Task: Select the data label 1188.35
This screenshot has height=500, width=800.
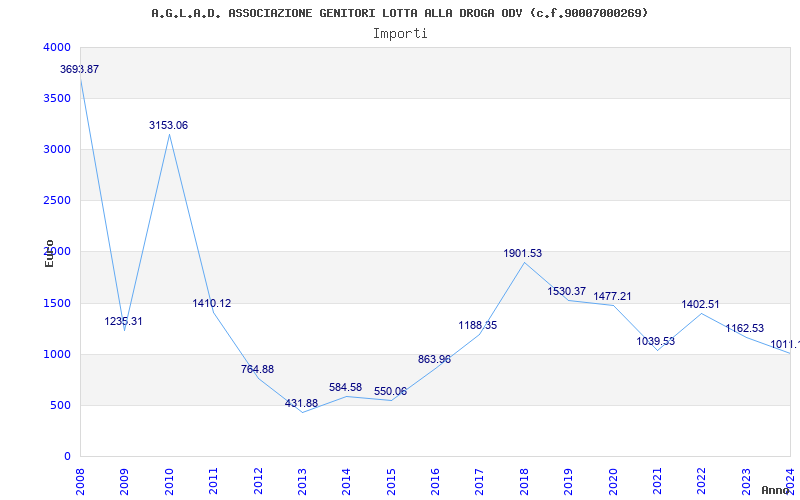Action: click(x=478, y=325)
